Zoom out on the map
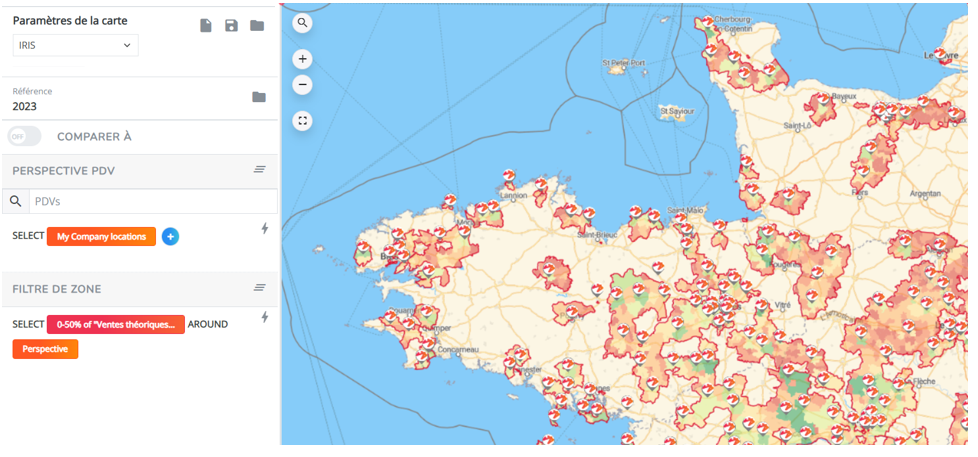 tap(303, 84)
